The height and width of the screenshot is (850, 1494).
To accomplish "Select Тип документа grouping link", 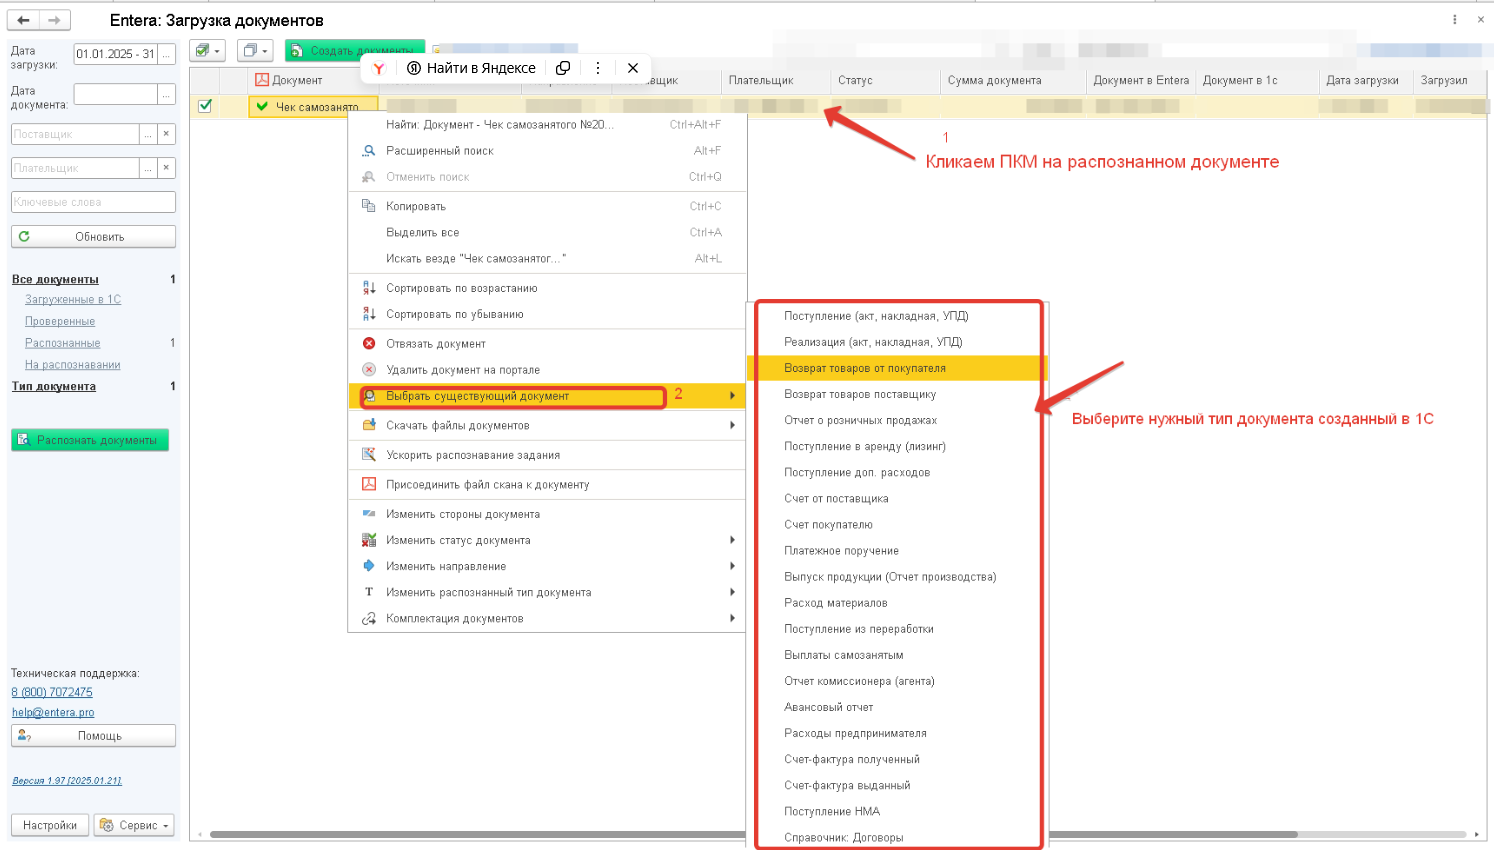I will [54, 386].
